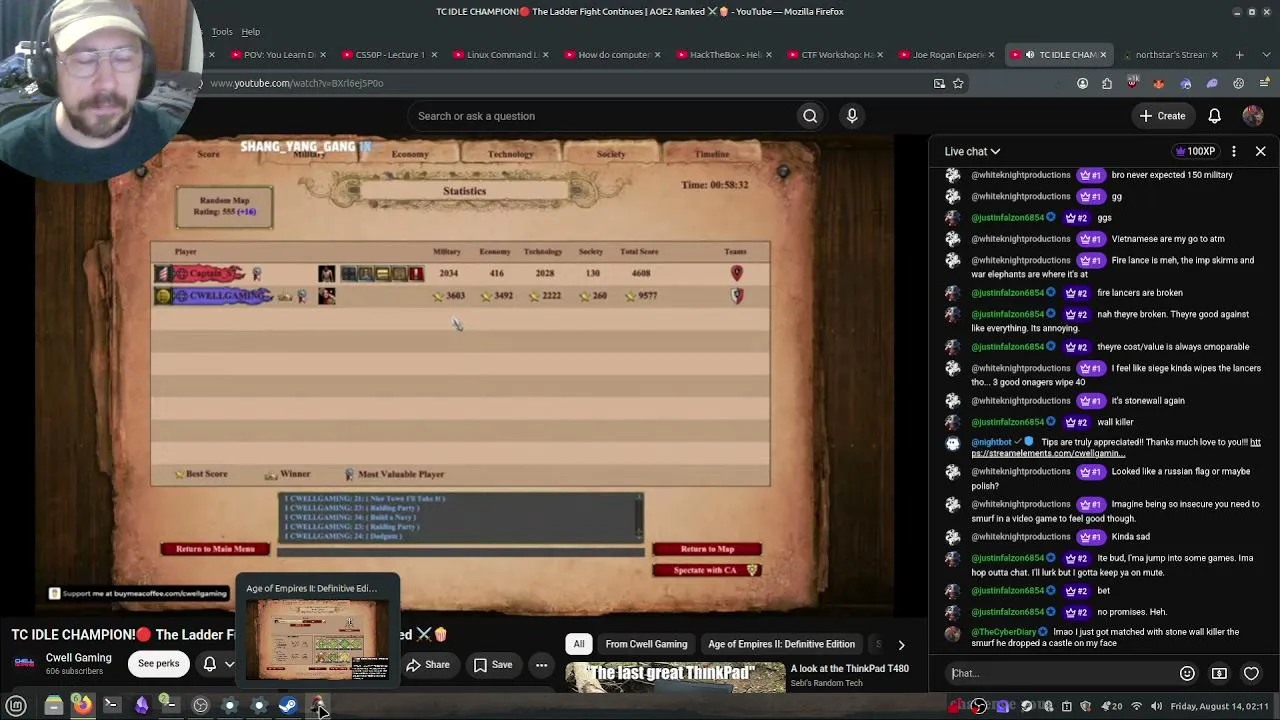This screenshot has width=1280, height=720.
Task: Open the ThinkPad T480 recommended video thumbnail
Action: [675, 677]
